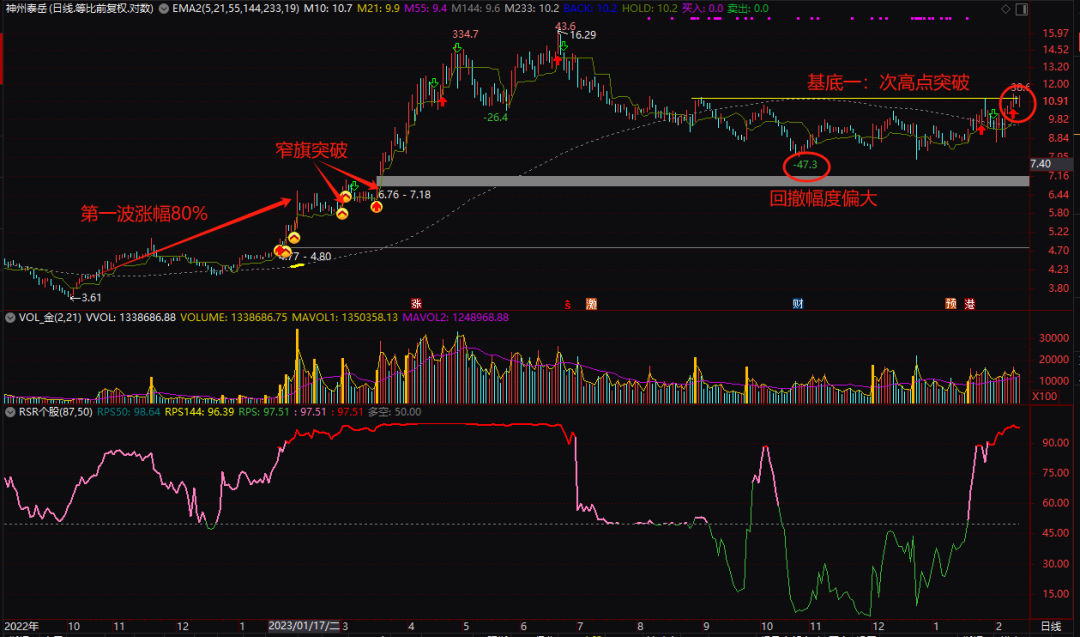Click the 15.00 label on the RSR axis
The image size is (1080, 637).
pos(1056,594)
